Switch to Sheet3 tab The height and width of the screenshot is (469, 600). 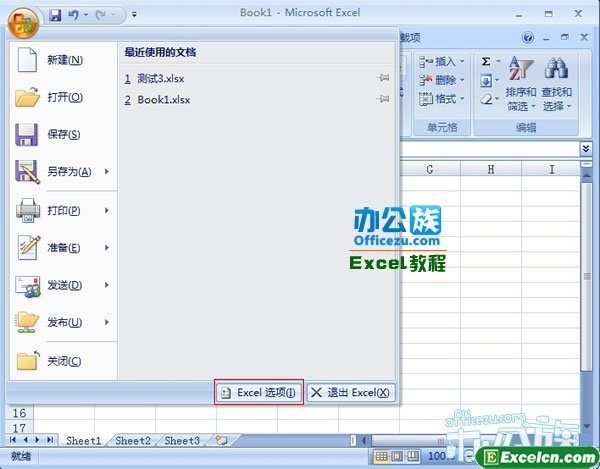pyautogui.click(x=182, y=440)
